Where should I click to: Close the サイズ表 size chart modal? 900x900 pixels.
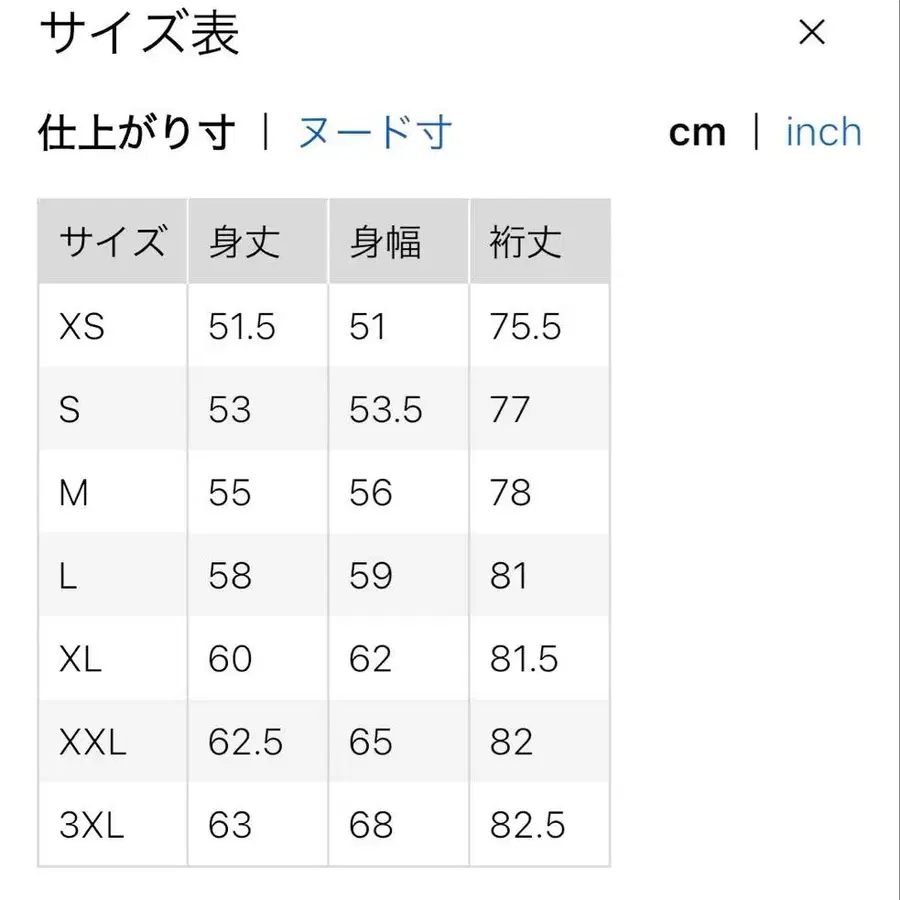pos(812,33)
